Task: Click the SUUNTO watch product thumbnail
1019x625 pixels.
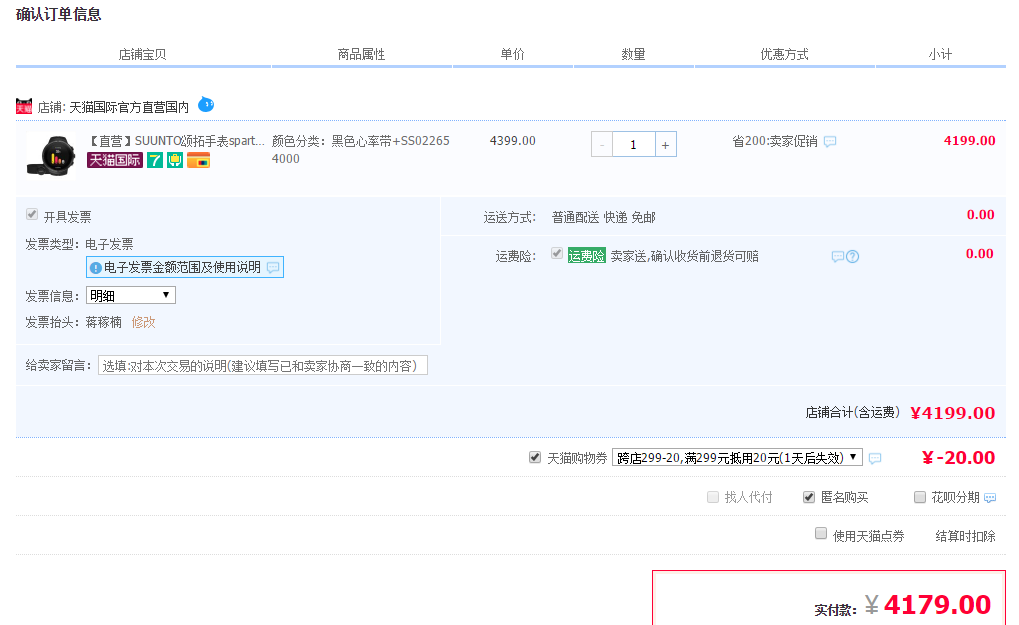Action: (x=51, y=155)
